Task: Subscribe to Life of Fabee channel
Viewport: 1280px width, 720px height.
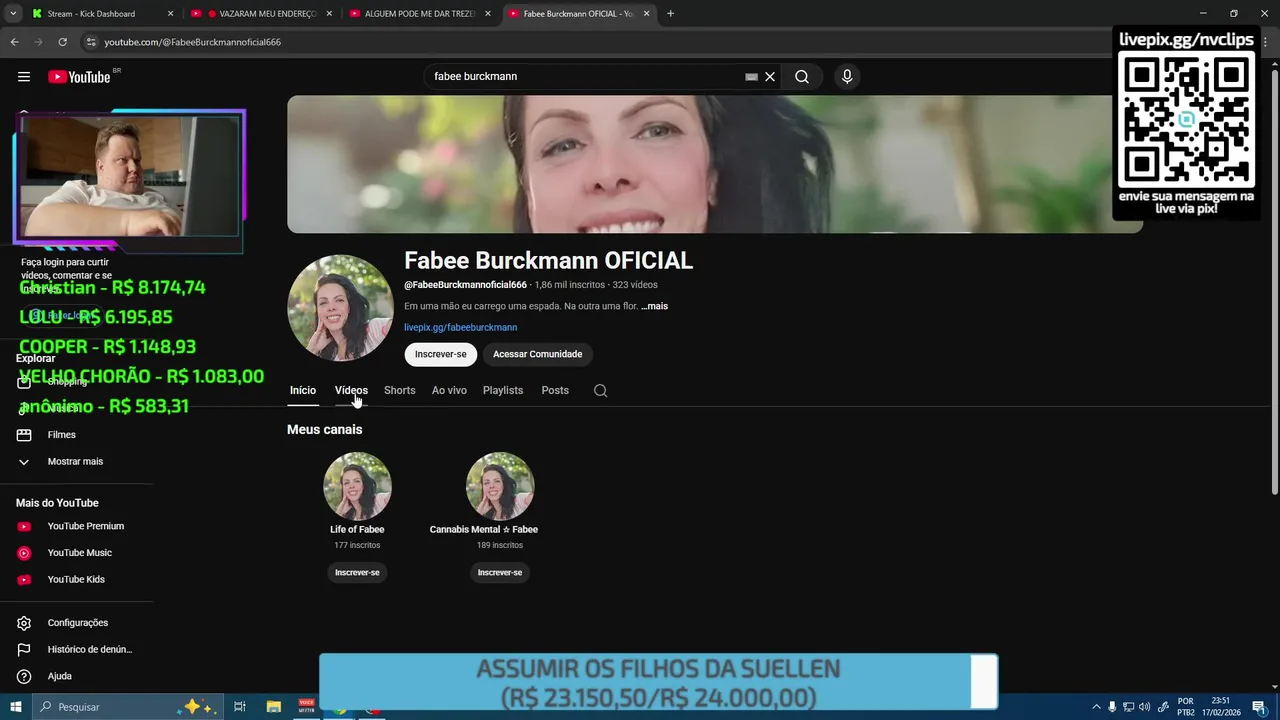Action: tap(357, 573)
